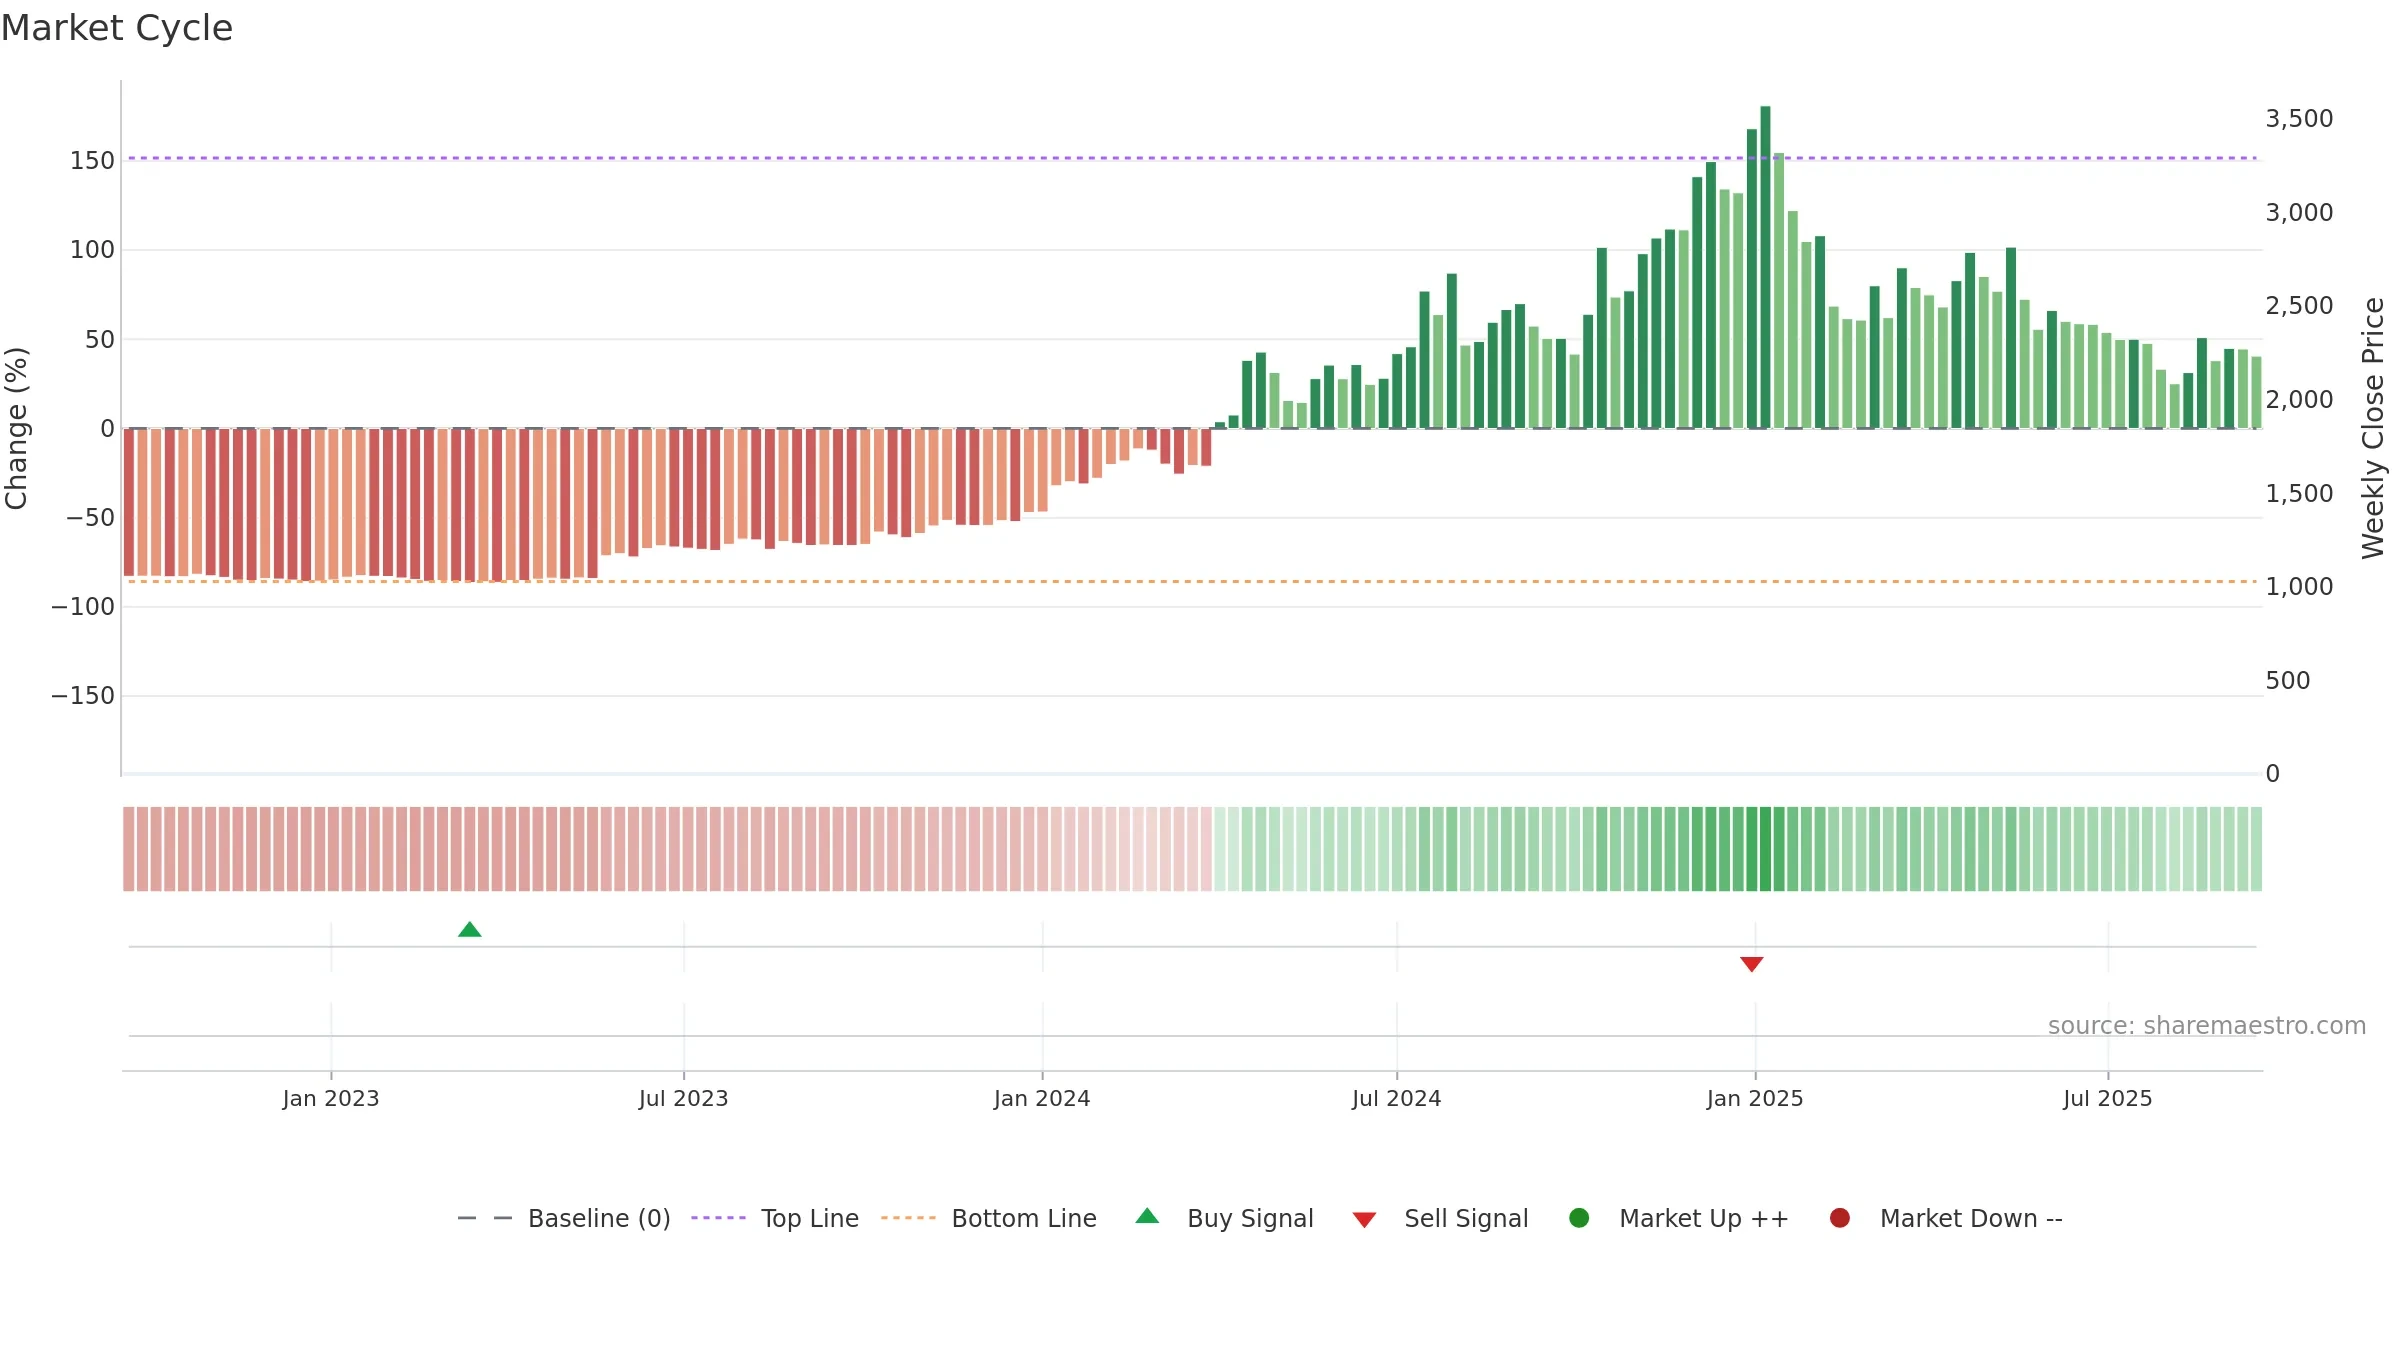
Task: Click the Buy Signal legend triangle icon
Action: click(1147, 1216)
